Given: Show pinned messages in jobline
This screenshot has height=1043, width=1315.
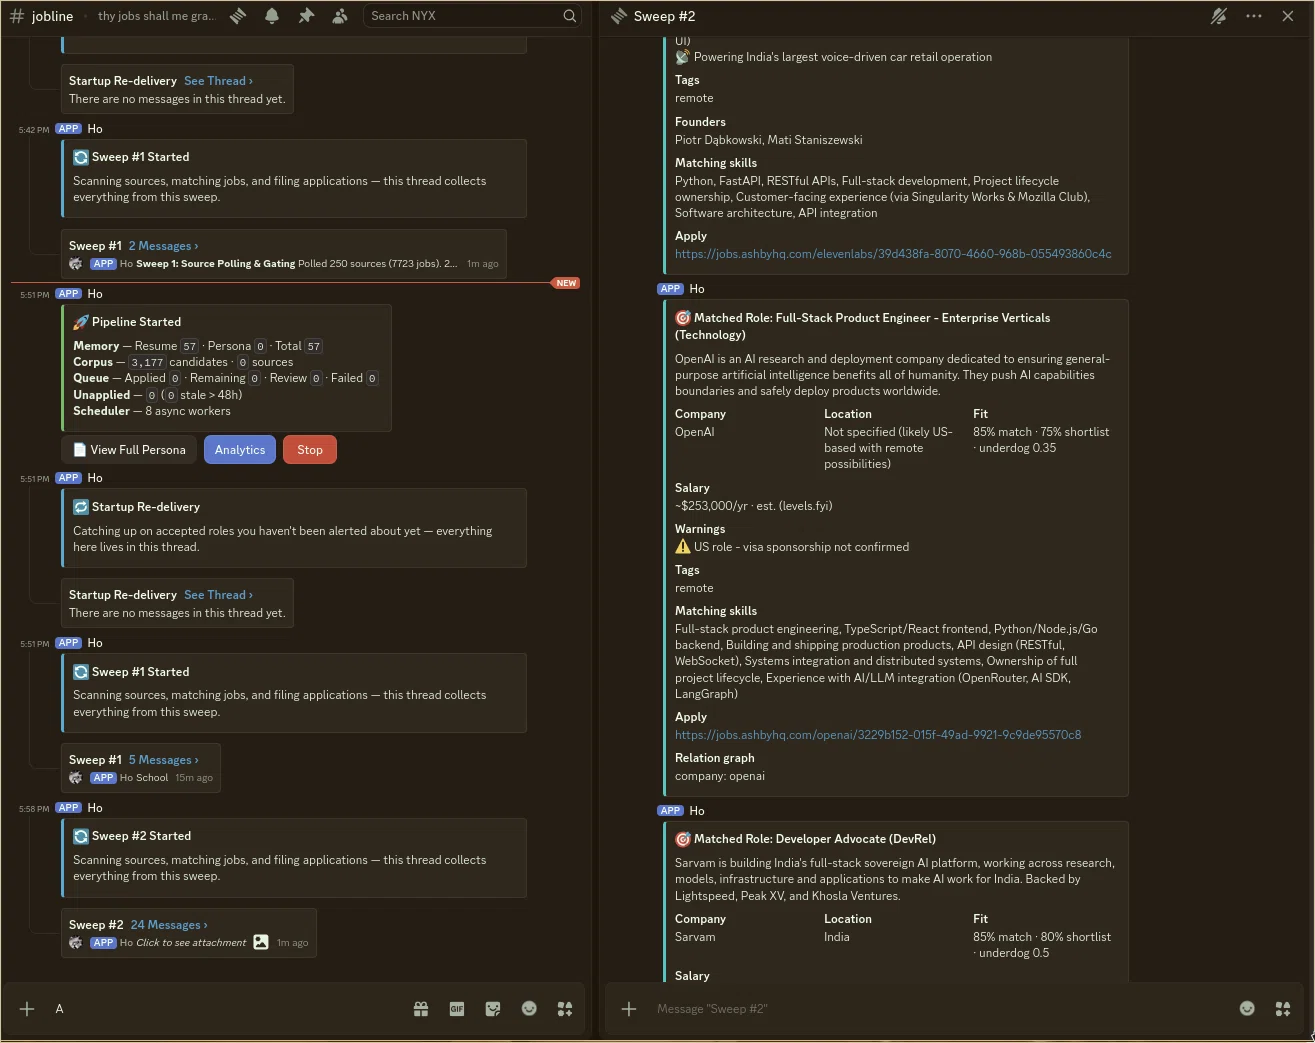Looking at the screenshot, I should click(306, 16).
